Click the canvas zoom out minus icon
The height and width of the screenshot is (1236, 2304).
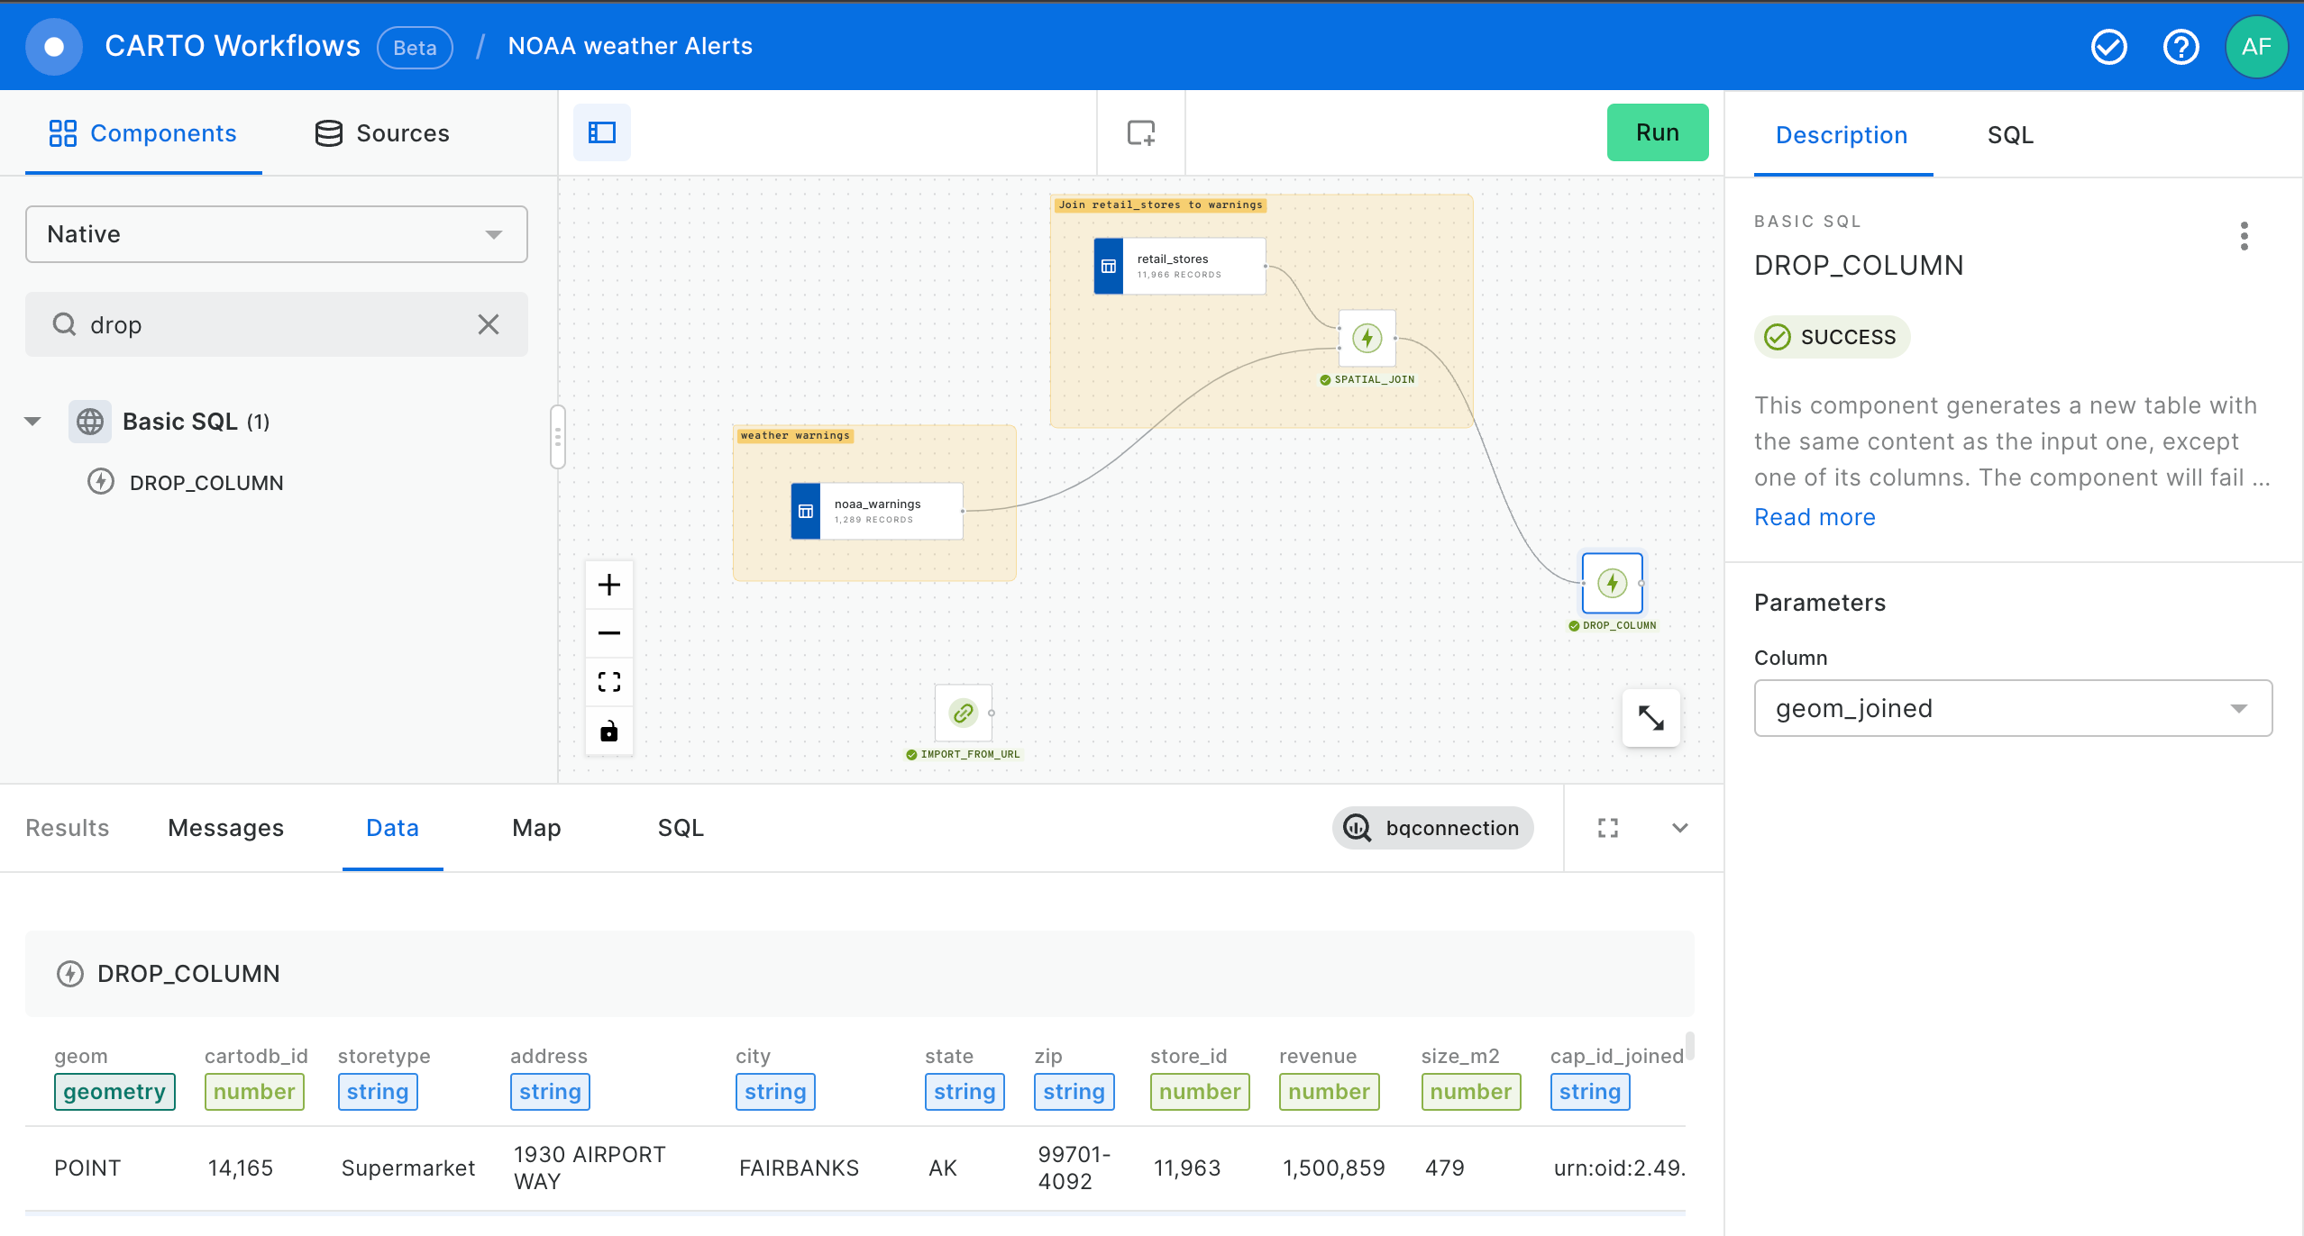click(x=609, y=633)
